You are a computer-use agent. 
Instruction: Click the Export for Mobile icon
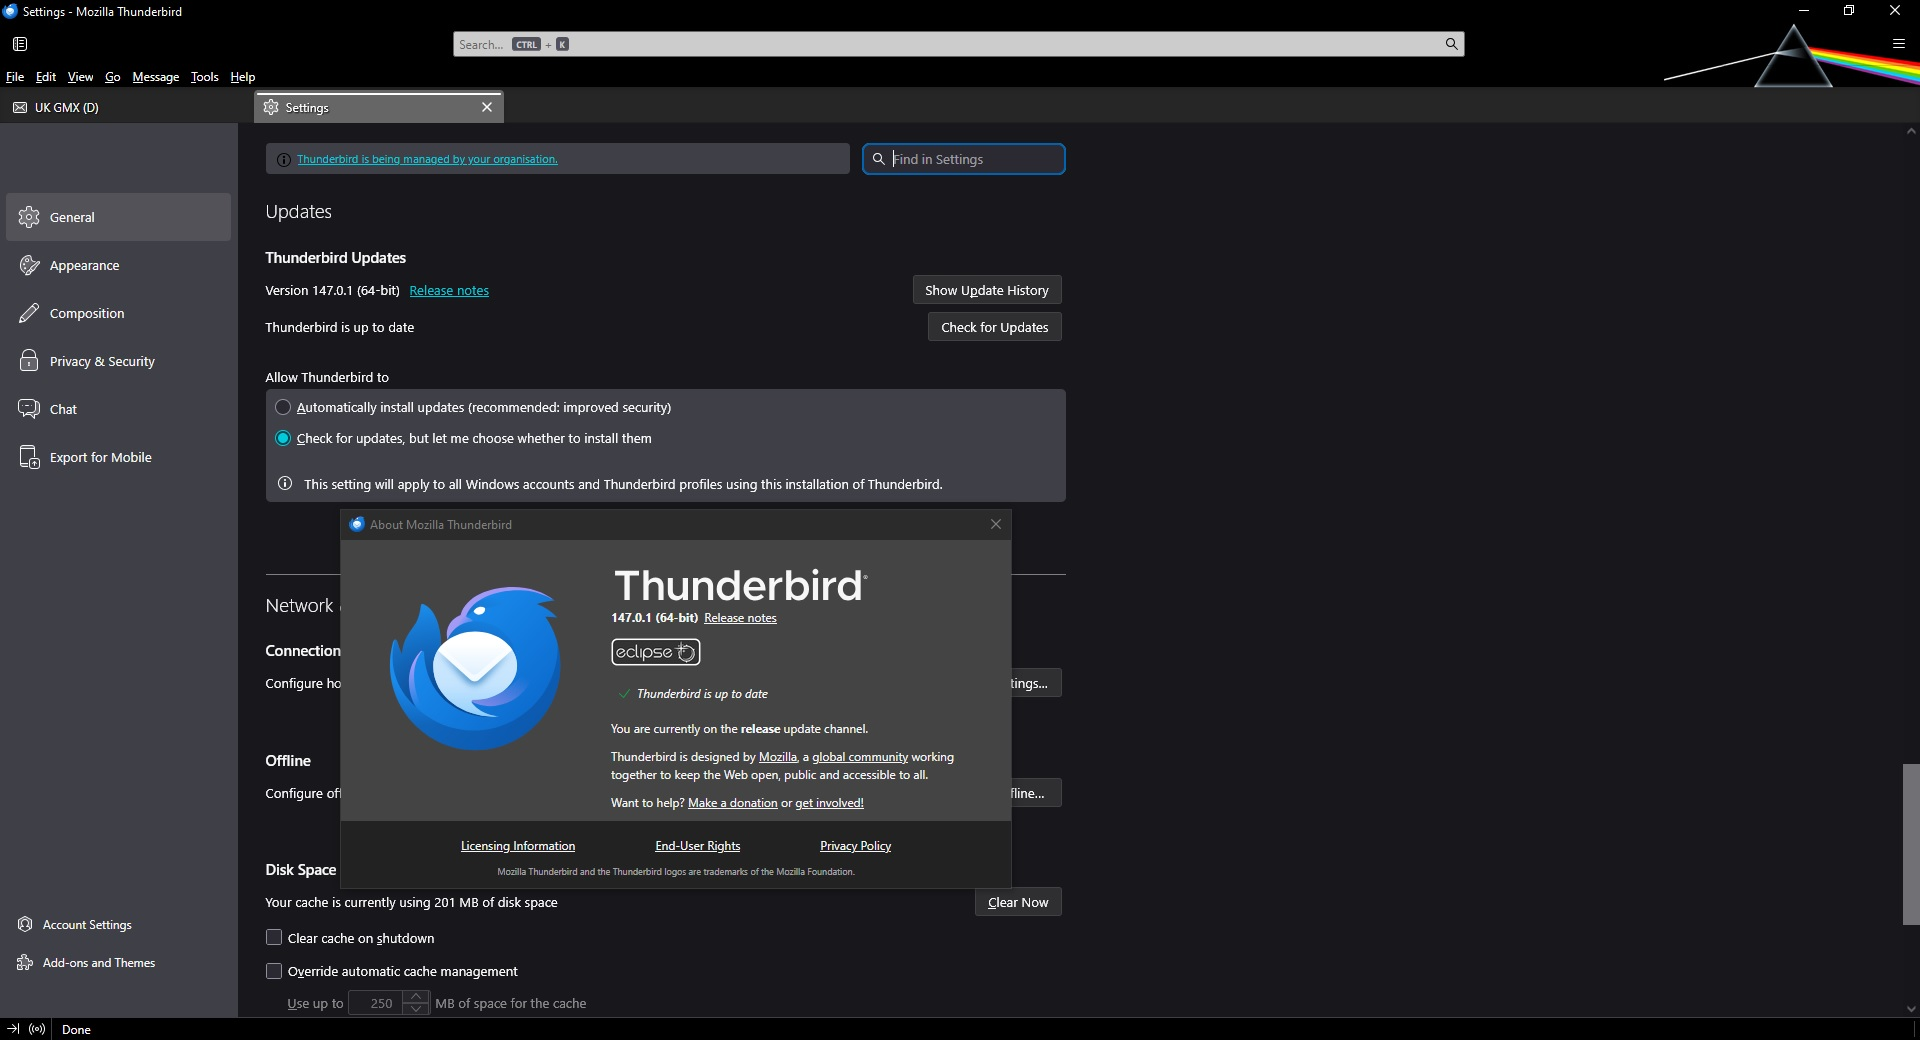pyautogui.click(x=29, y=457)
